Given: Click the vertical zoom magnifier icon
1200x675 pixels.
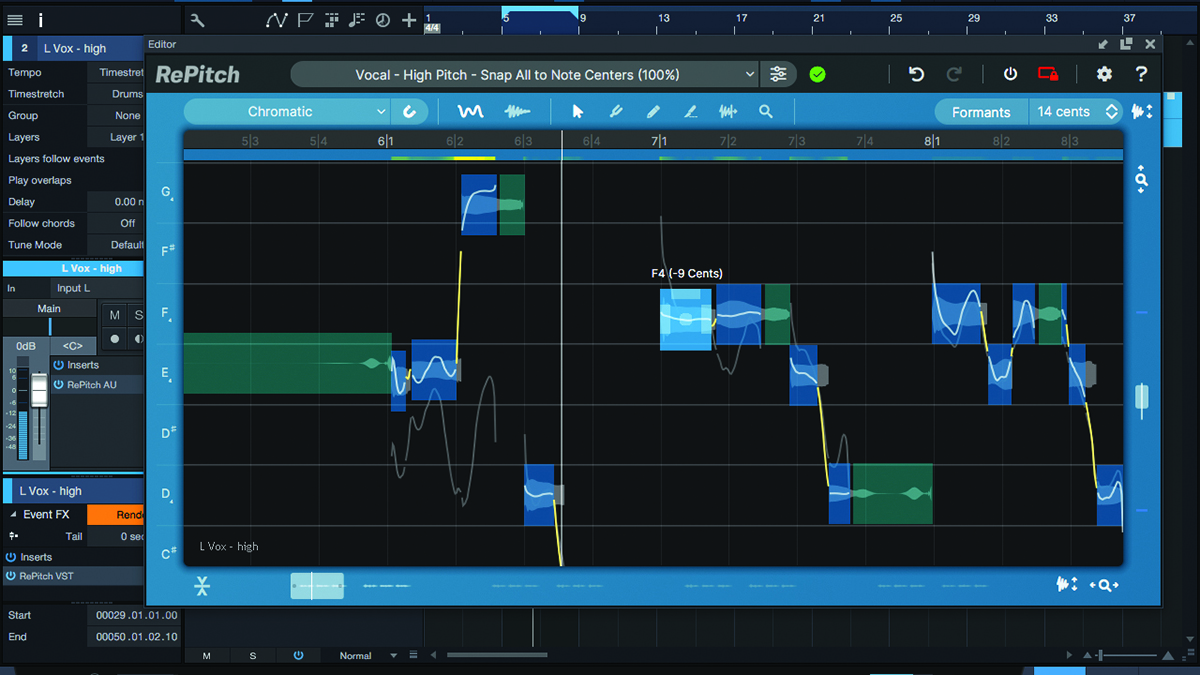Looking at the screenshot, I should tap(1141, 180).
